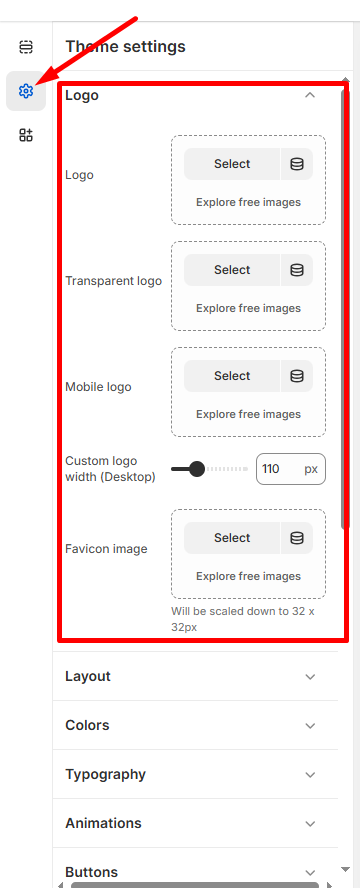Select an image for Favicon image
The width and height of the screenshot is (360, 888).
pos(232,538)
